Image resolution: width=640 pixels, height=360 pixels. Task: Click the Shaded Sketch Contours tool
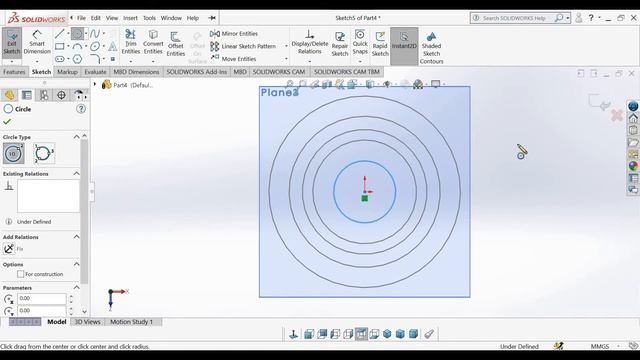point(431,48)
